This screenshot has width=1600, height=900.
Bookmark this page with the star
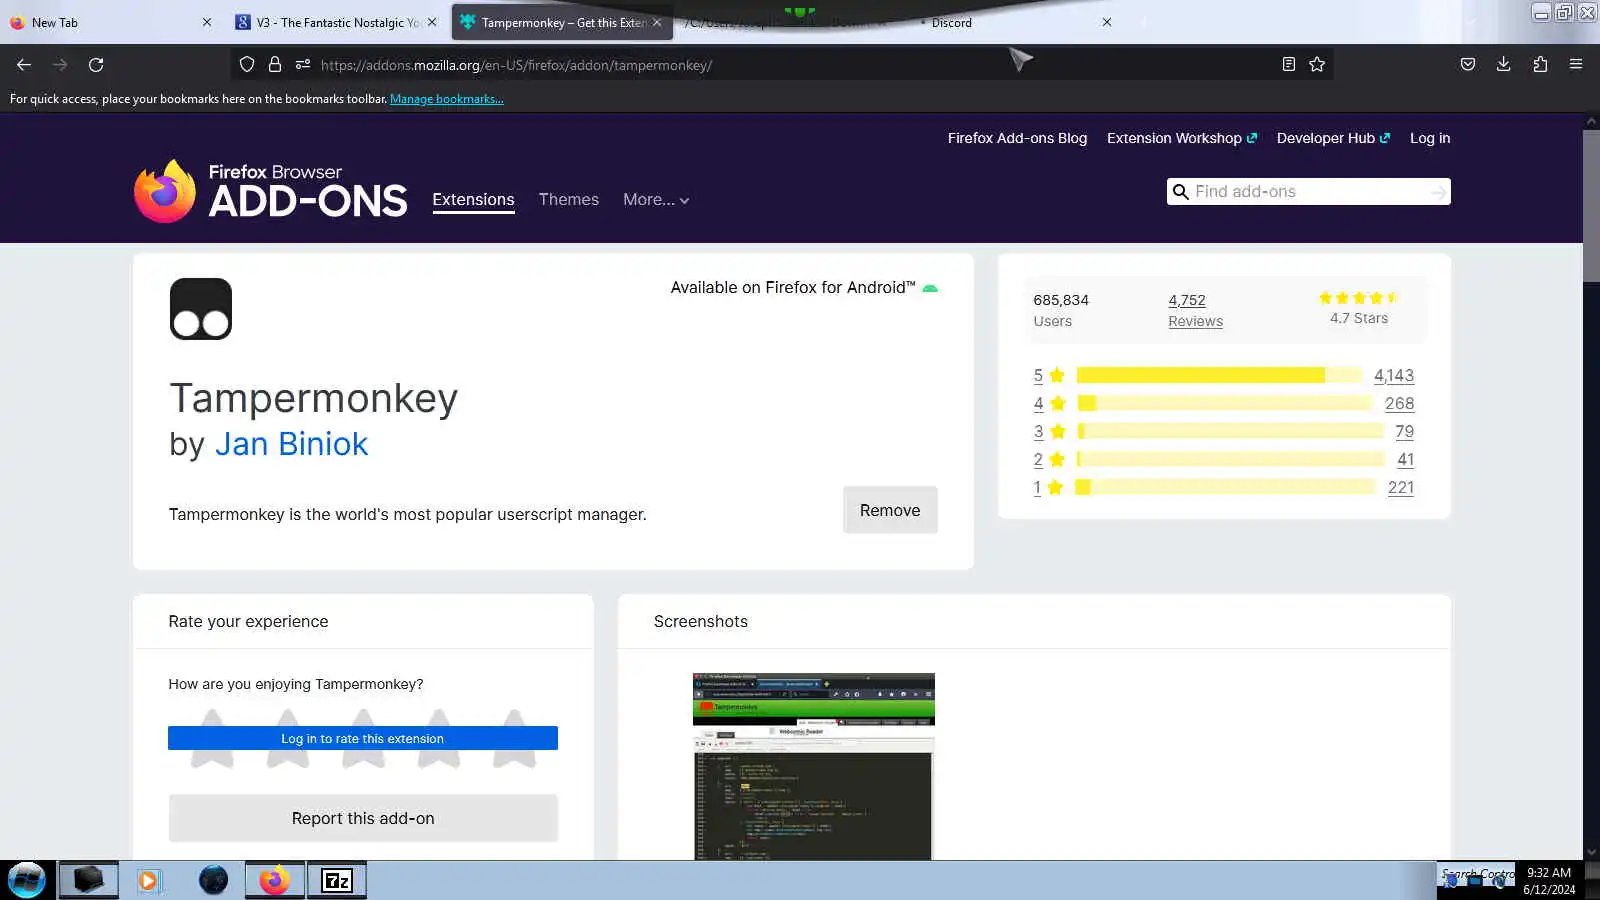point(1317,65)
